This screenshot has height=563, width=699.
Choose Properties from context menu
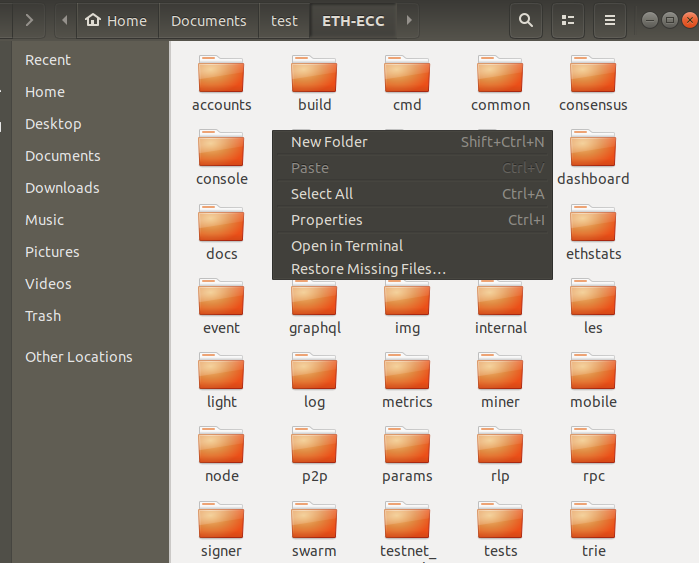tap(412, 220)
